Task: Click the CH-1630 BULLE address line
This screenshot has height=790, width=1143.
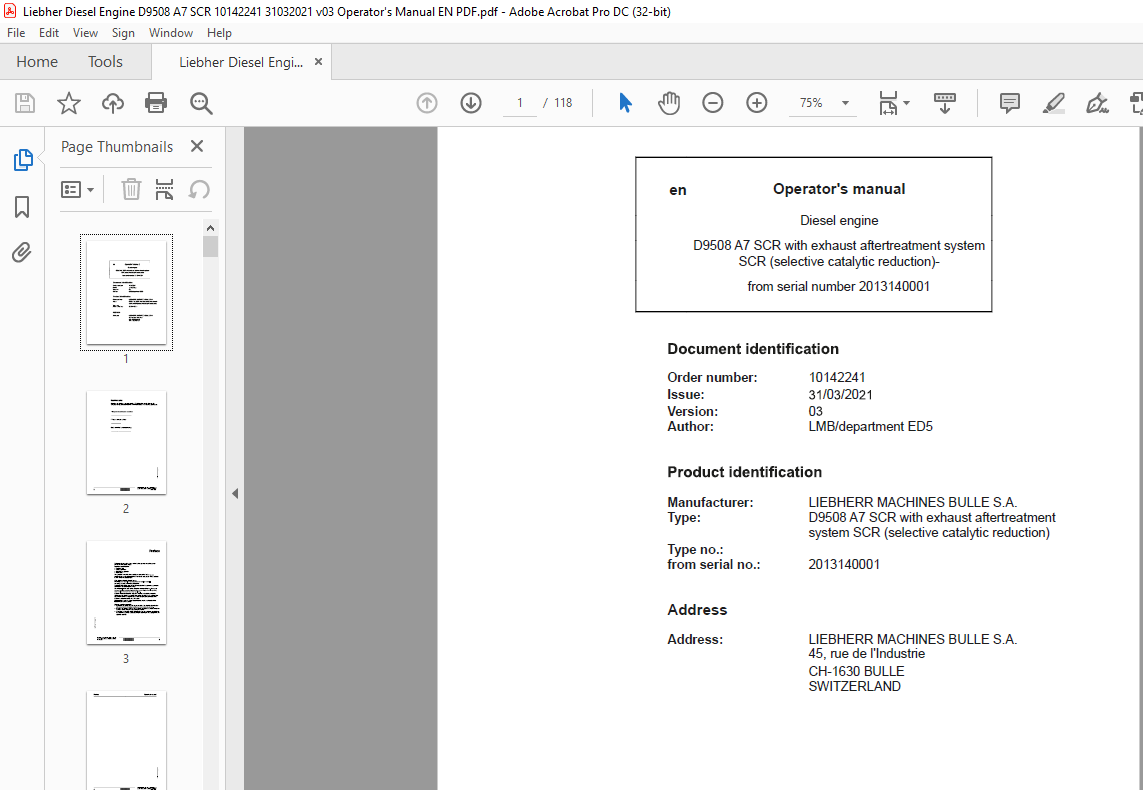Action: (857, 671)
